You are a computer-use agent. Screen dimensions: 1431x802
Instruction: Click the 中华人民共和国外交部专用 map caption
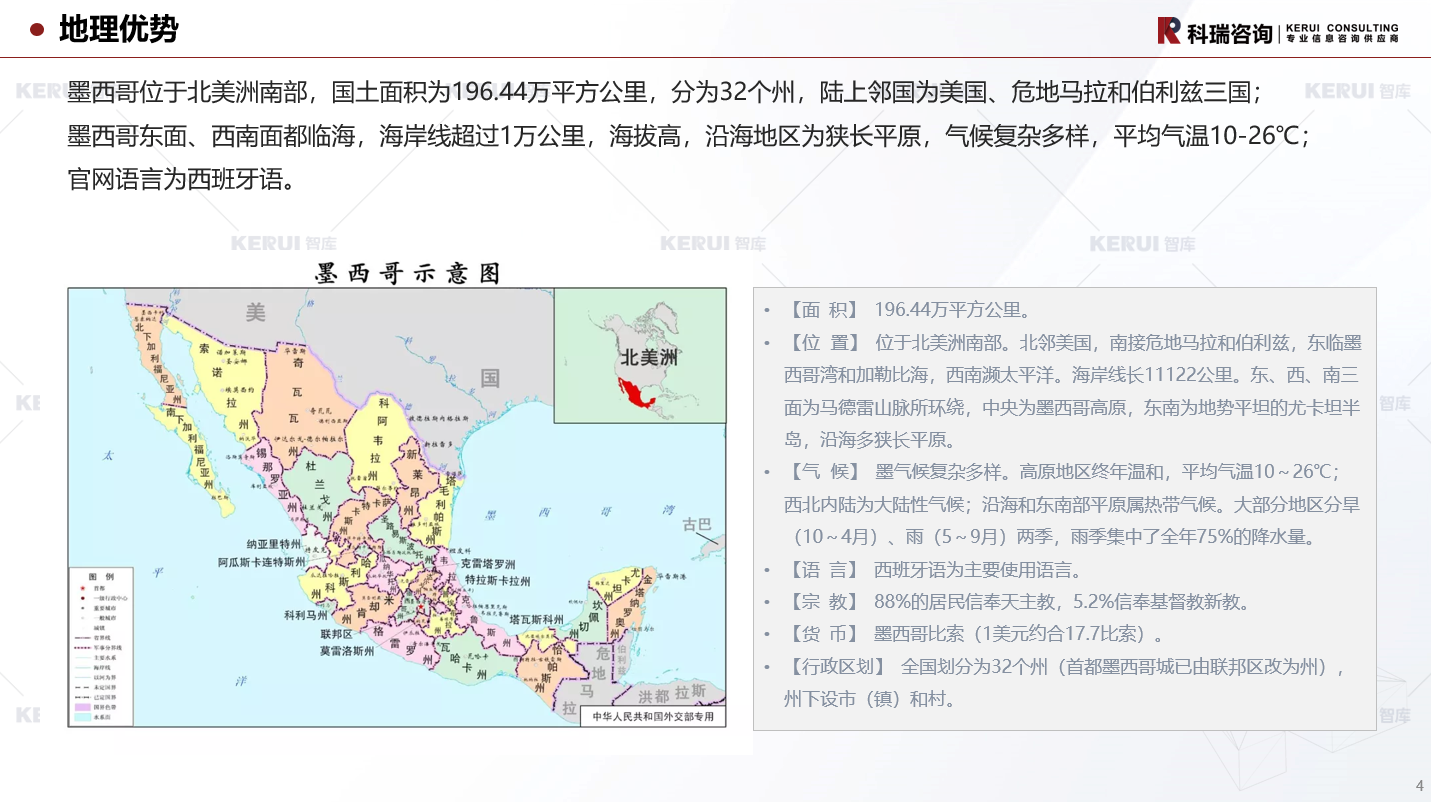(x=653, y=717)
